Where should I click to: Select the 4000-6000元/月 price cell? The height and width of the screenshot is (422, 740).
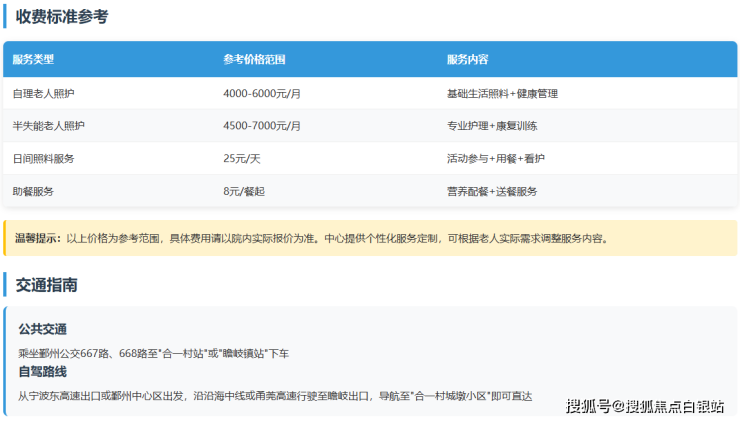[262, 93]
